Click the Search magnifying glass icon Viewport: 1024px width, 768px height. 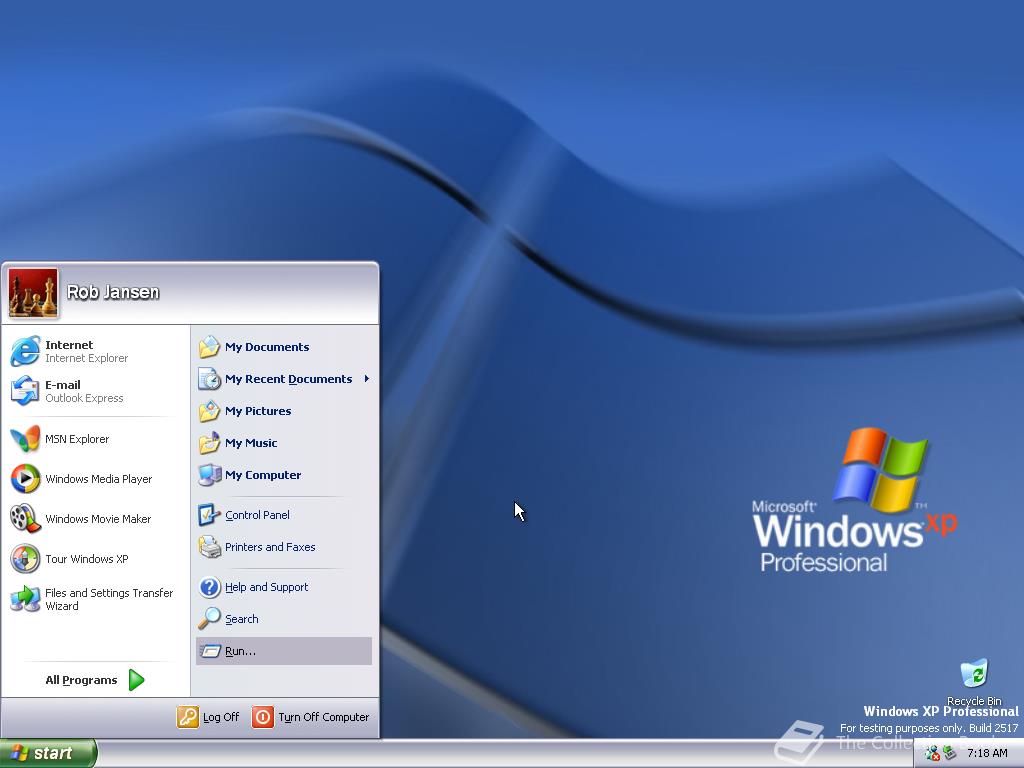click(209, 618)
